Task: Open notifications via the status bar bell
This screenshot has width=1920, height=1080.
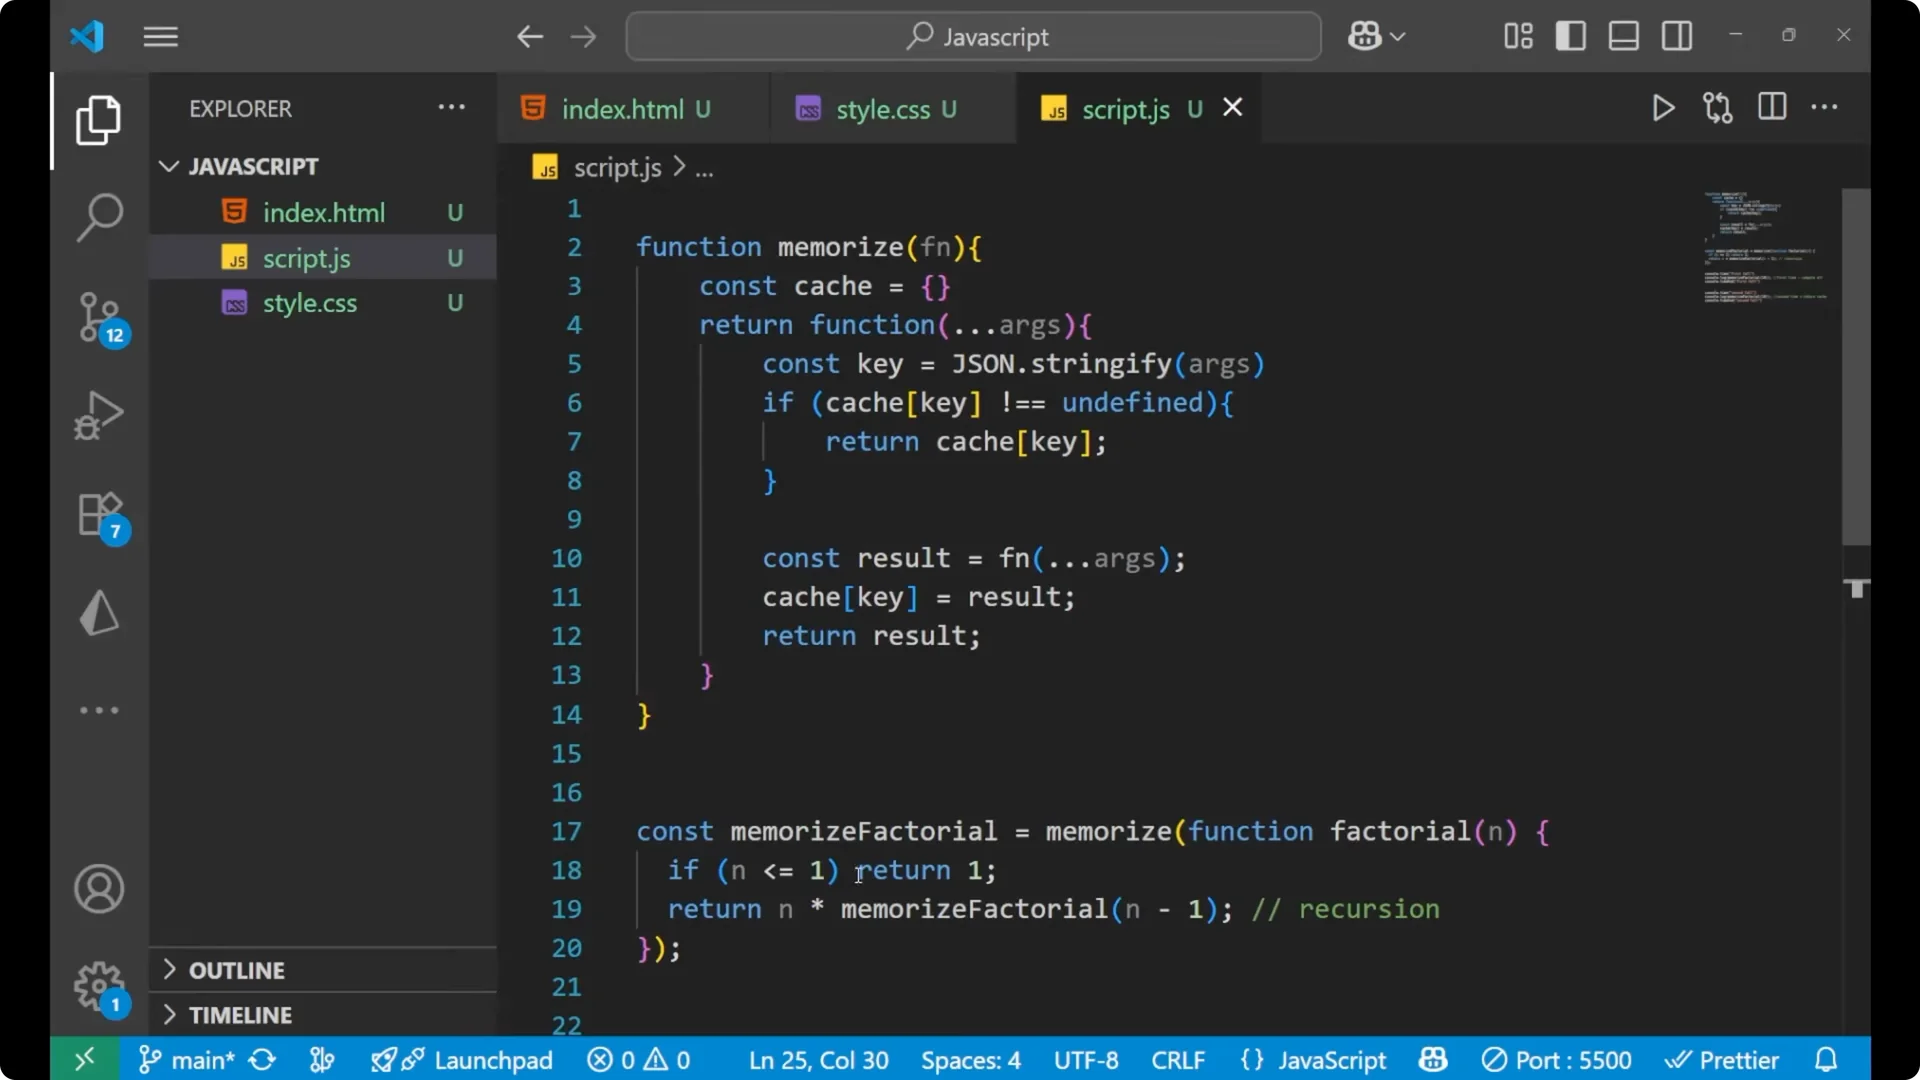Action: (x=1827, y=1059)
